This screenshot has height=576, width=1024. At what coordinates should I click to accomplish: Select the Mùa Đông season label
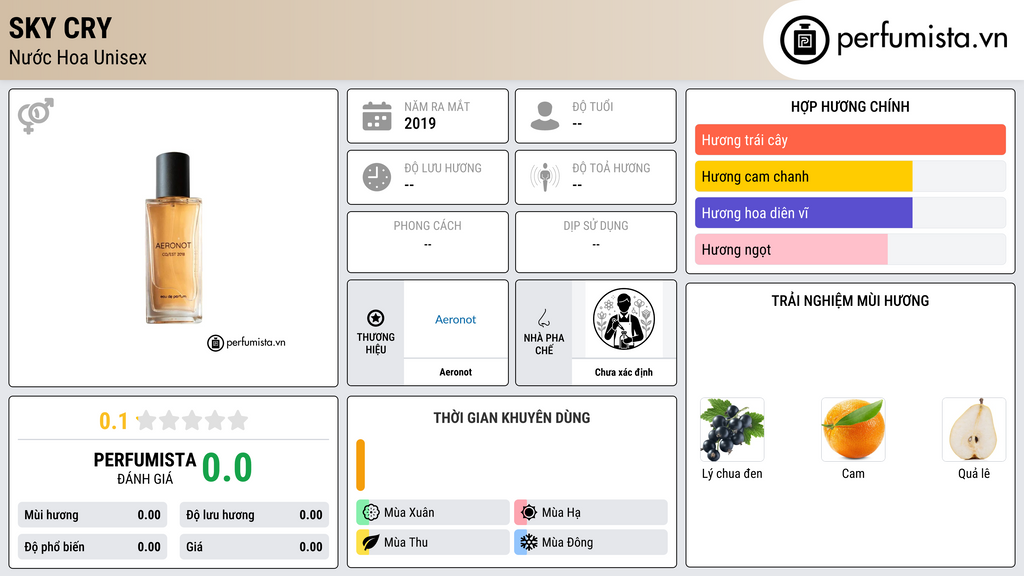click(x=568, y=542)
